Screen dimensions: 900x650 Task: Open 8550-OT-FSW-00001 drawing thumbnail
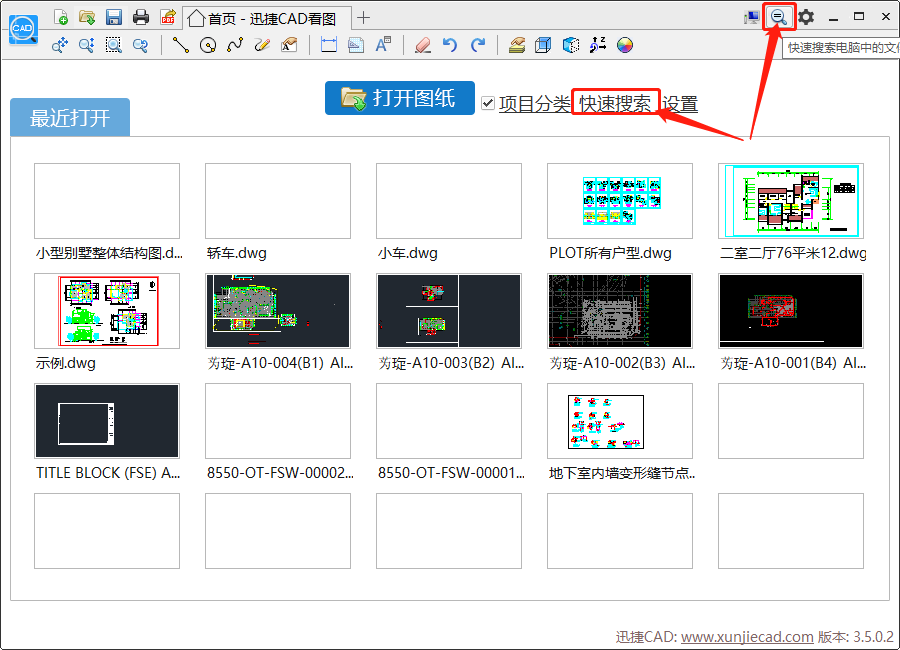[449, 421]
